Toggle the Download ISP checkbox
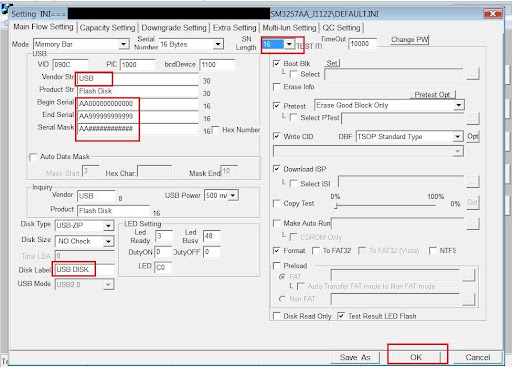 [x=276, y=169]
